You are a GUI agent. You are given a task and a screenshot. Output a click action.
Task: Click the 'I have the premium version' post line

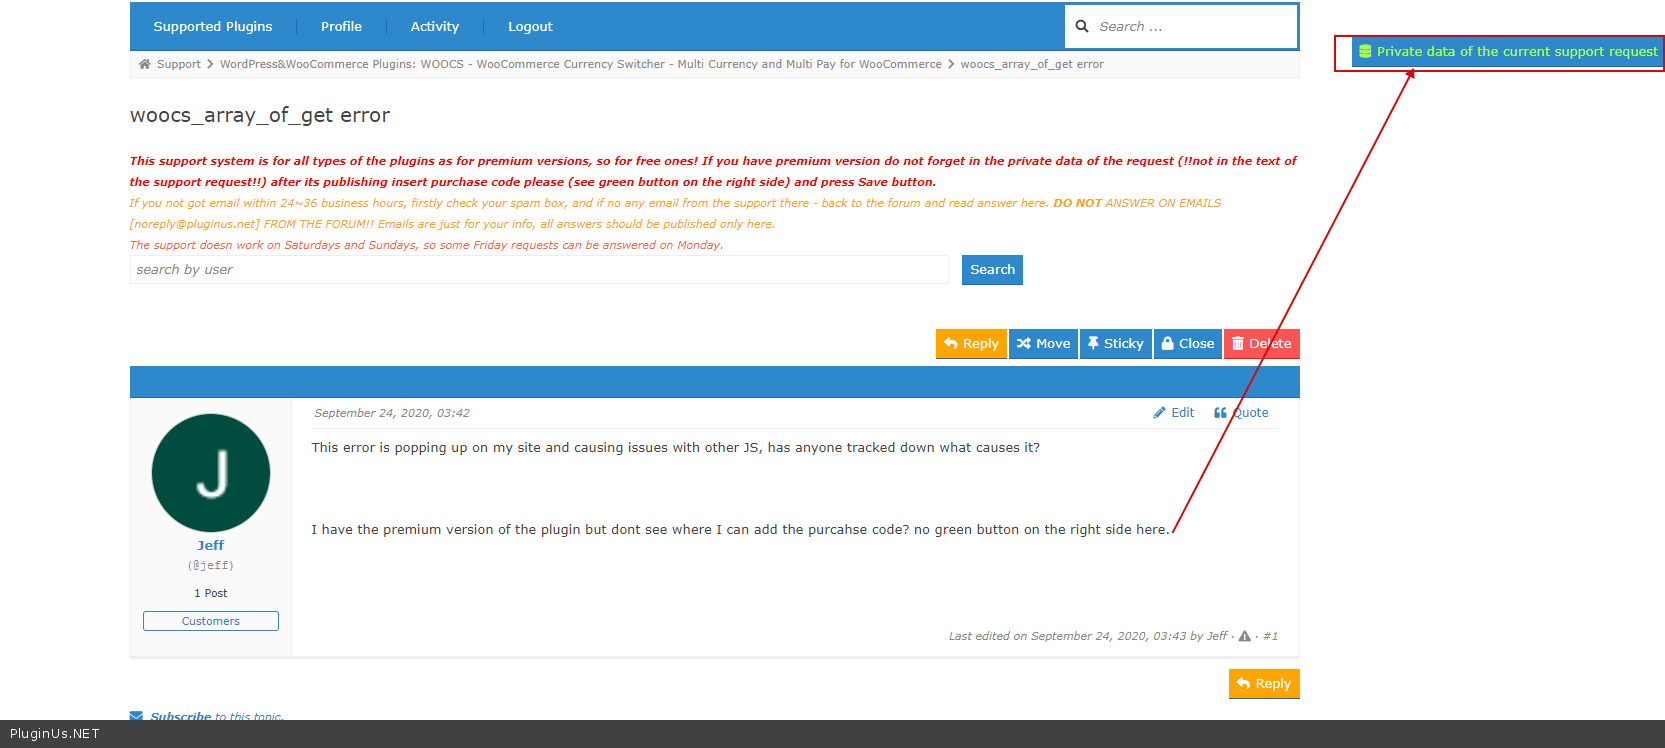(x=740, y=530)
